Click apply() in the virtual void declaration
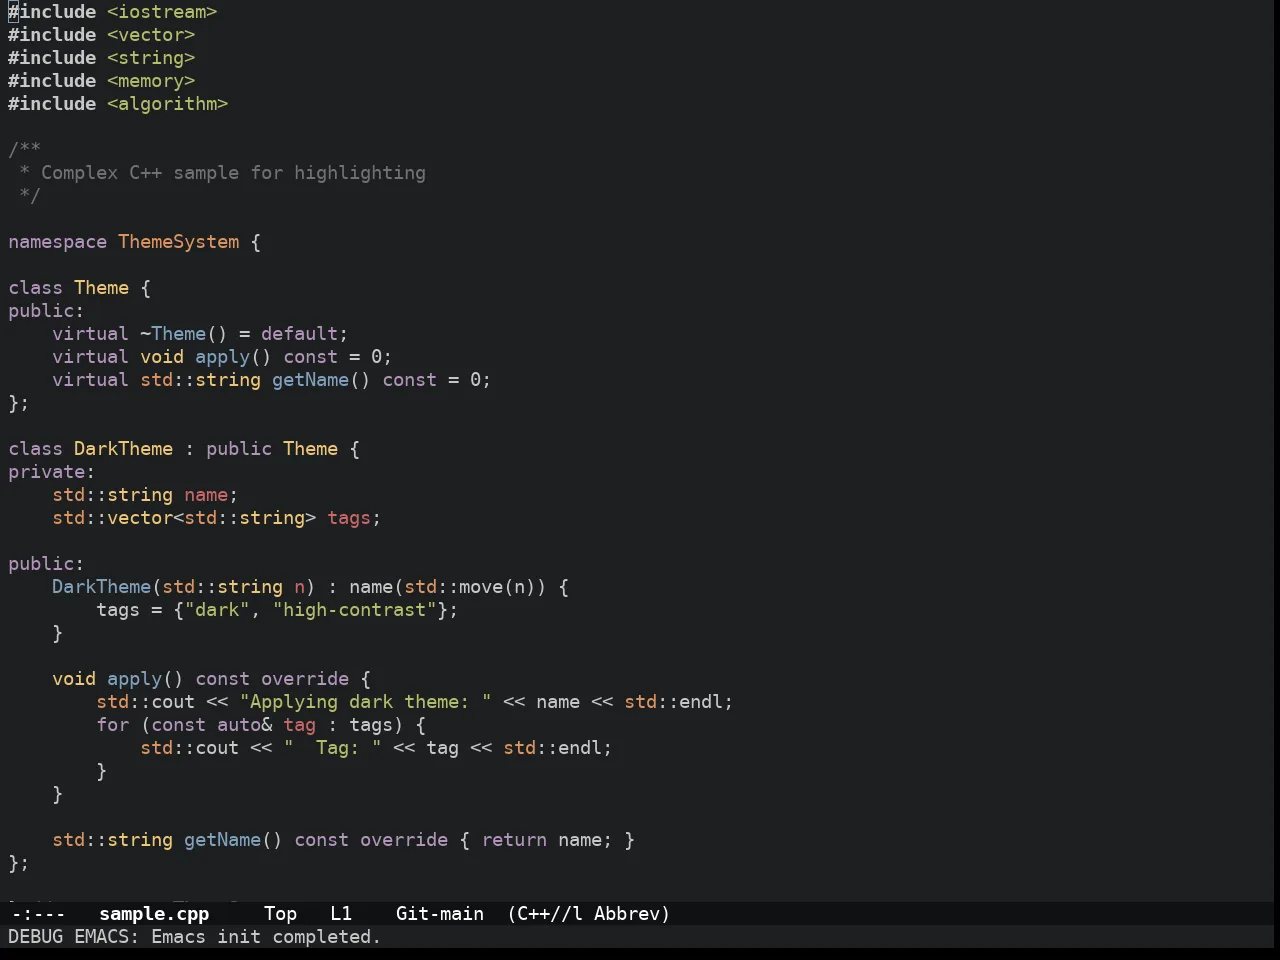1280x960 pixels. [233, 357]
